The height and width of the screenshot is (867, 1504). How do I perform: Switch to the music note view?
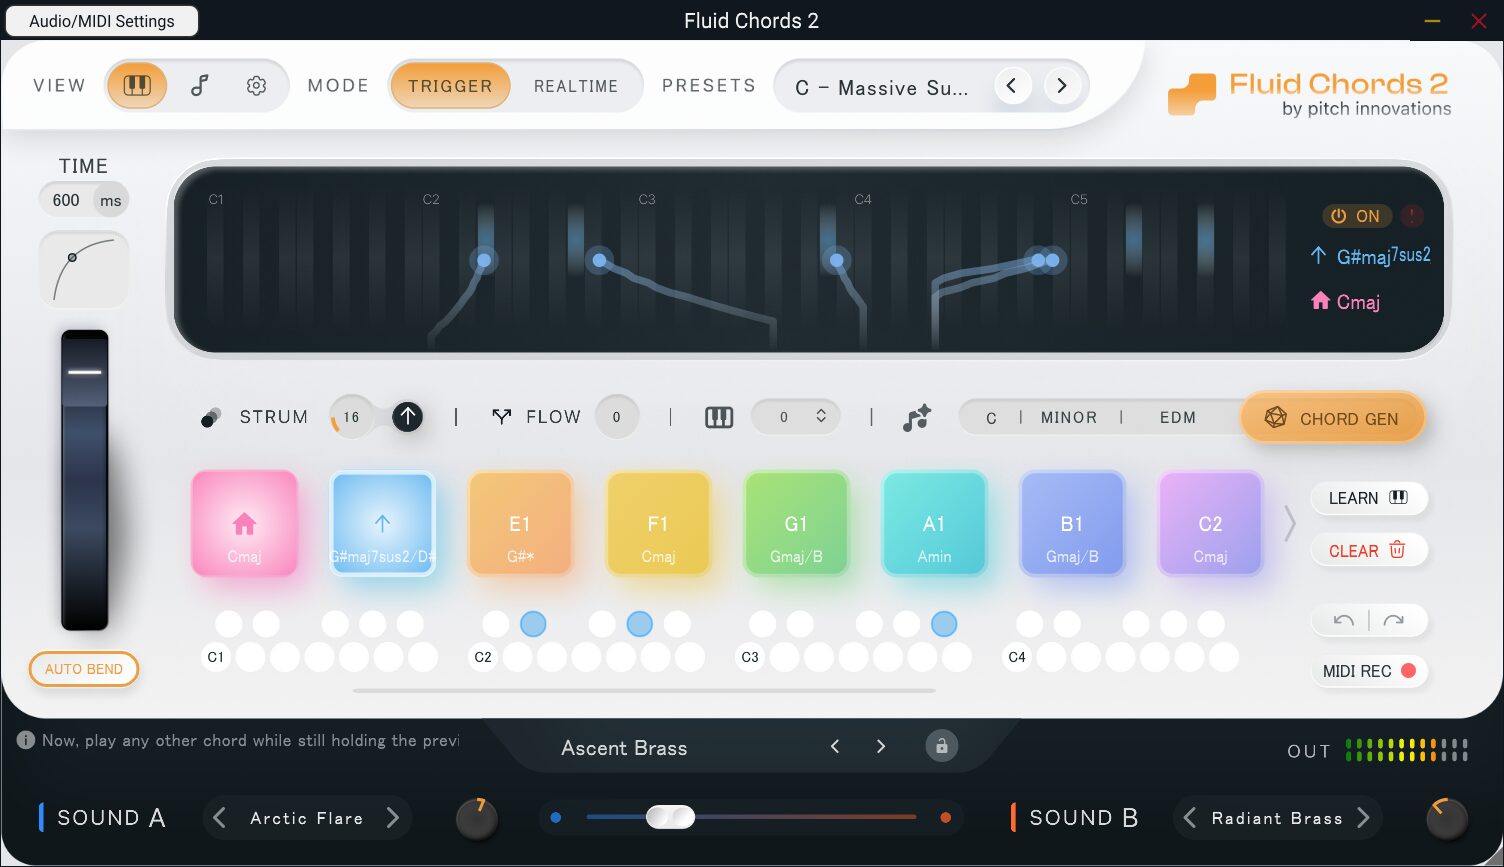pos(199,86)
